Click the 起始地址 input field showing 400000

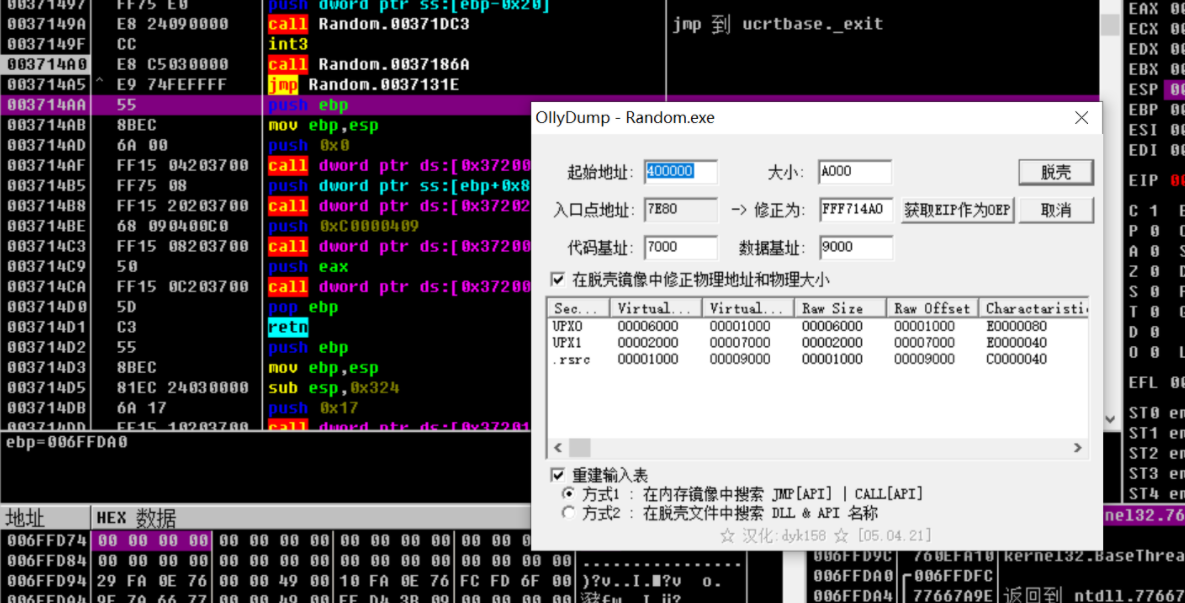682,172
